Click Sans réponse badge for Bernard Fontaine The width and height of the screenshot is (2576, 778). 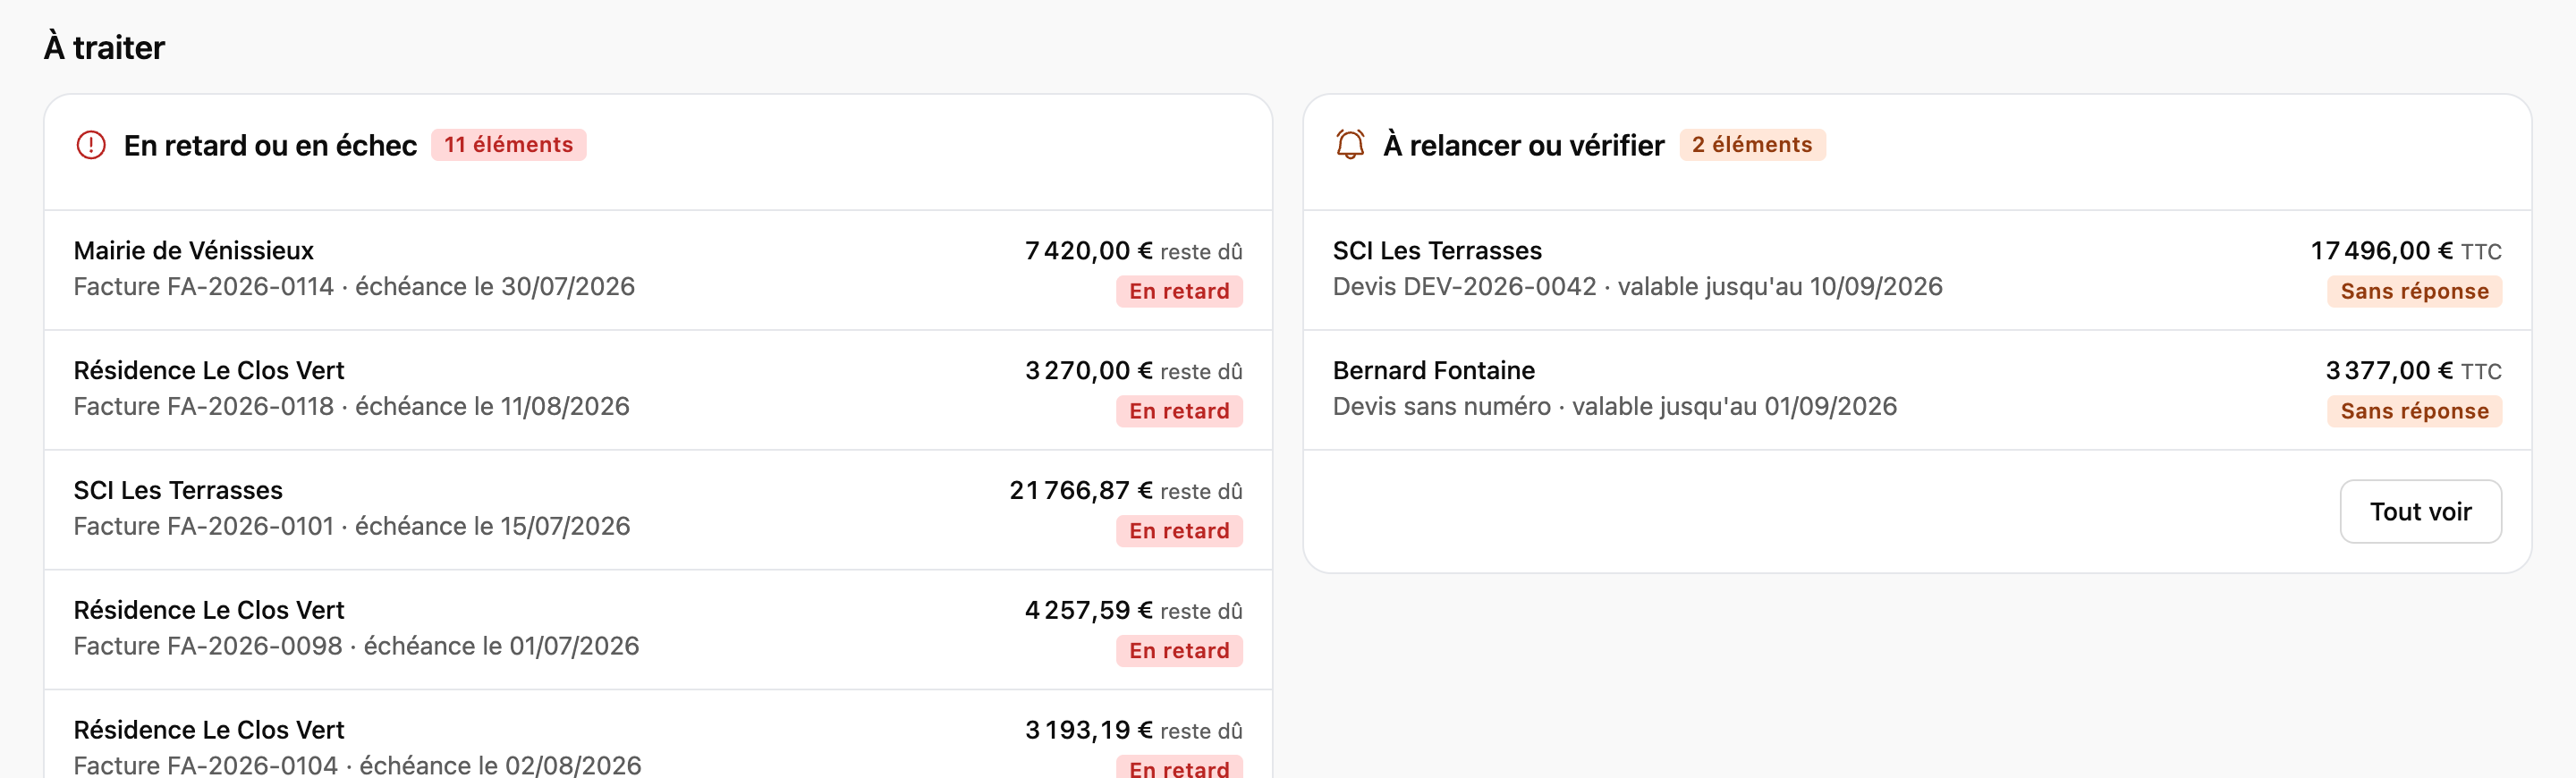point(2414,411)
